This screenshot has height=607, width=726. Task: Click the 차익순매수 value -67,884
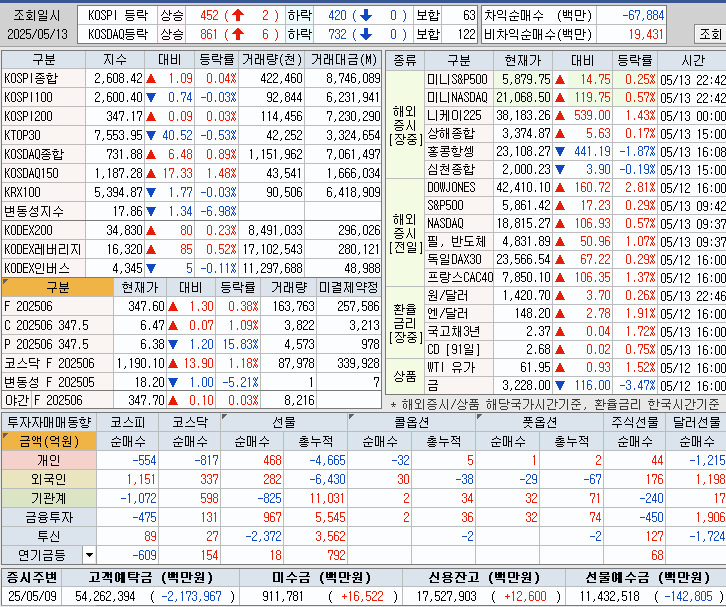click(x=643, y=16)
